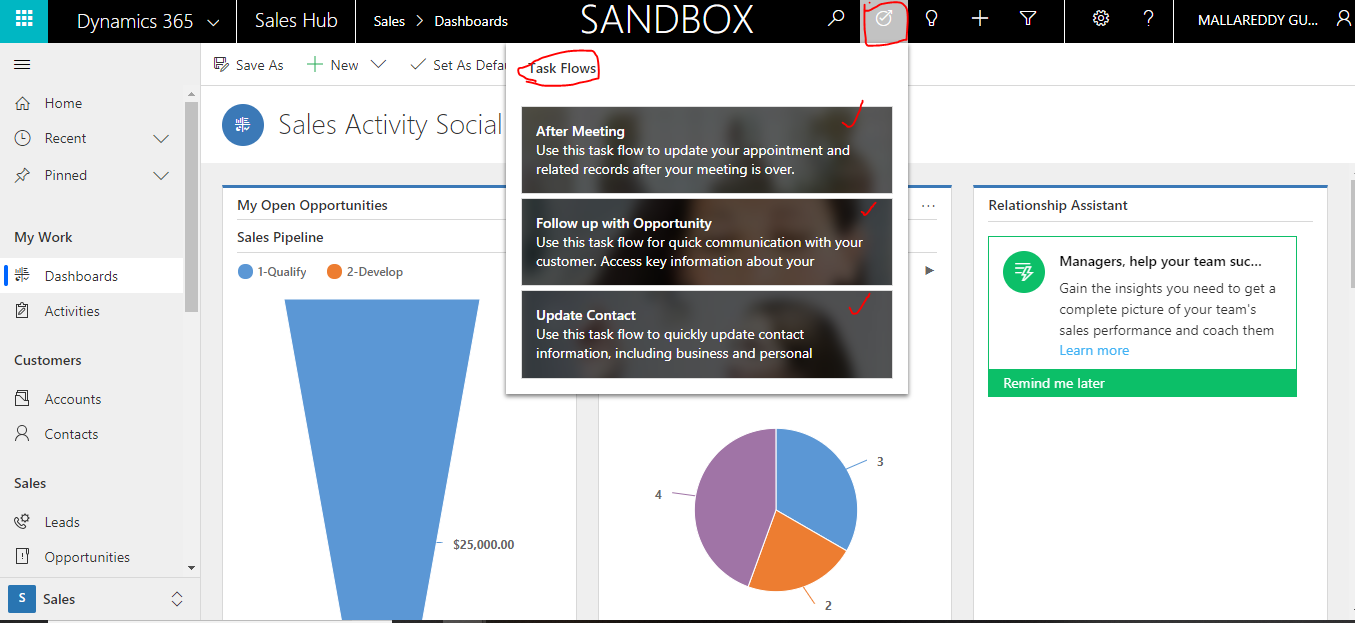The image size is (1355, 623).
Task: Click the Relationship Assistant heading
Action: (x=1058, y=205)
